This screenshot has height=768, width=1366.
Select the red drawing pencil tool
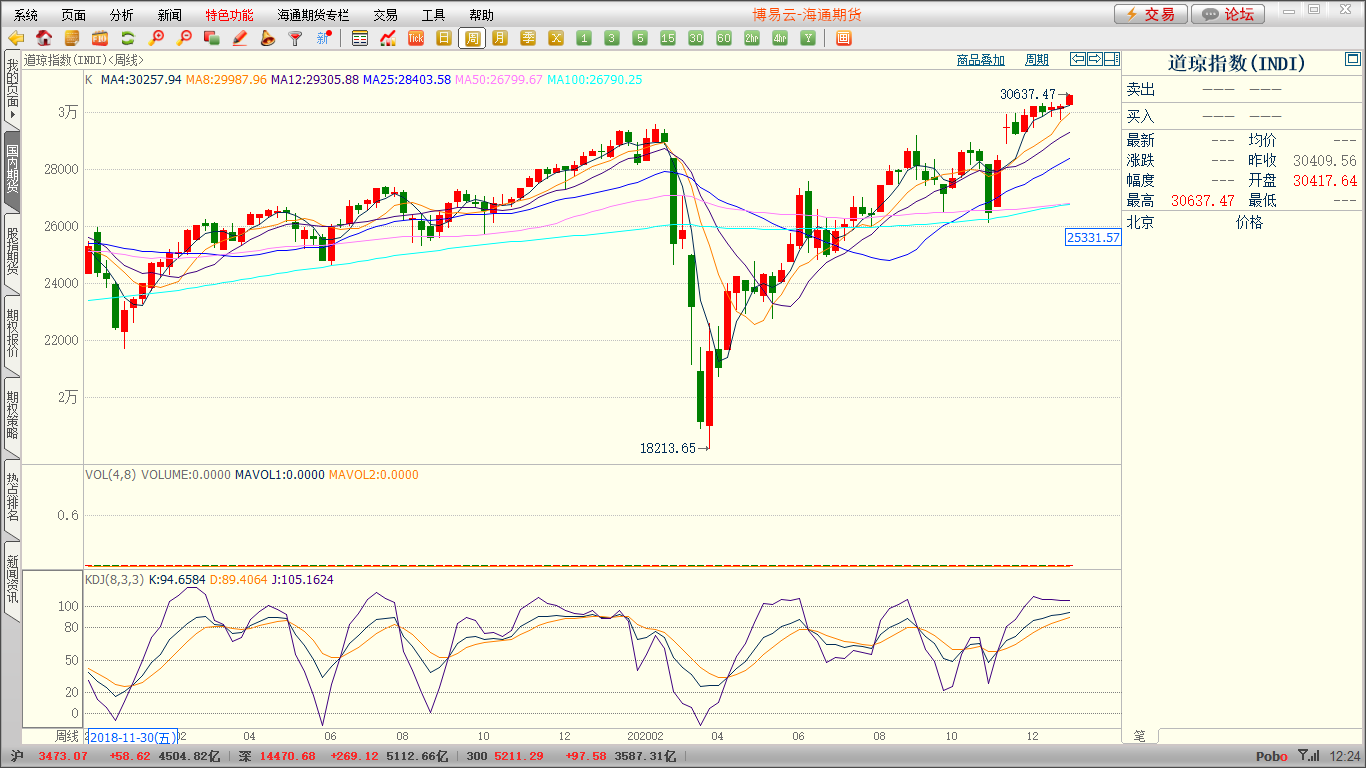240,38
